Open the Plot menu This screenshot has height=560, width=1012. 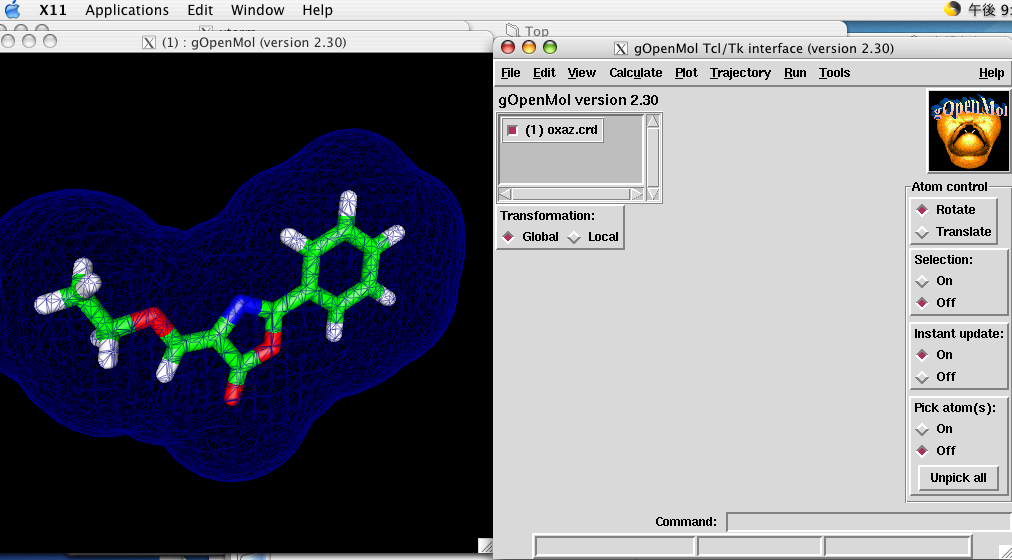(686, 73)
